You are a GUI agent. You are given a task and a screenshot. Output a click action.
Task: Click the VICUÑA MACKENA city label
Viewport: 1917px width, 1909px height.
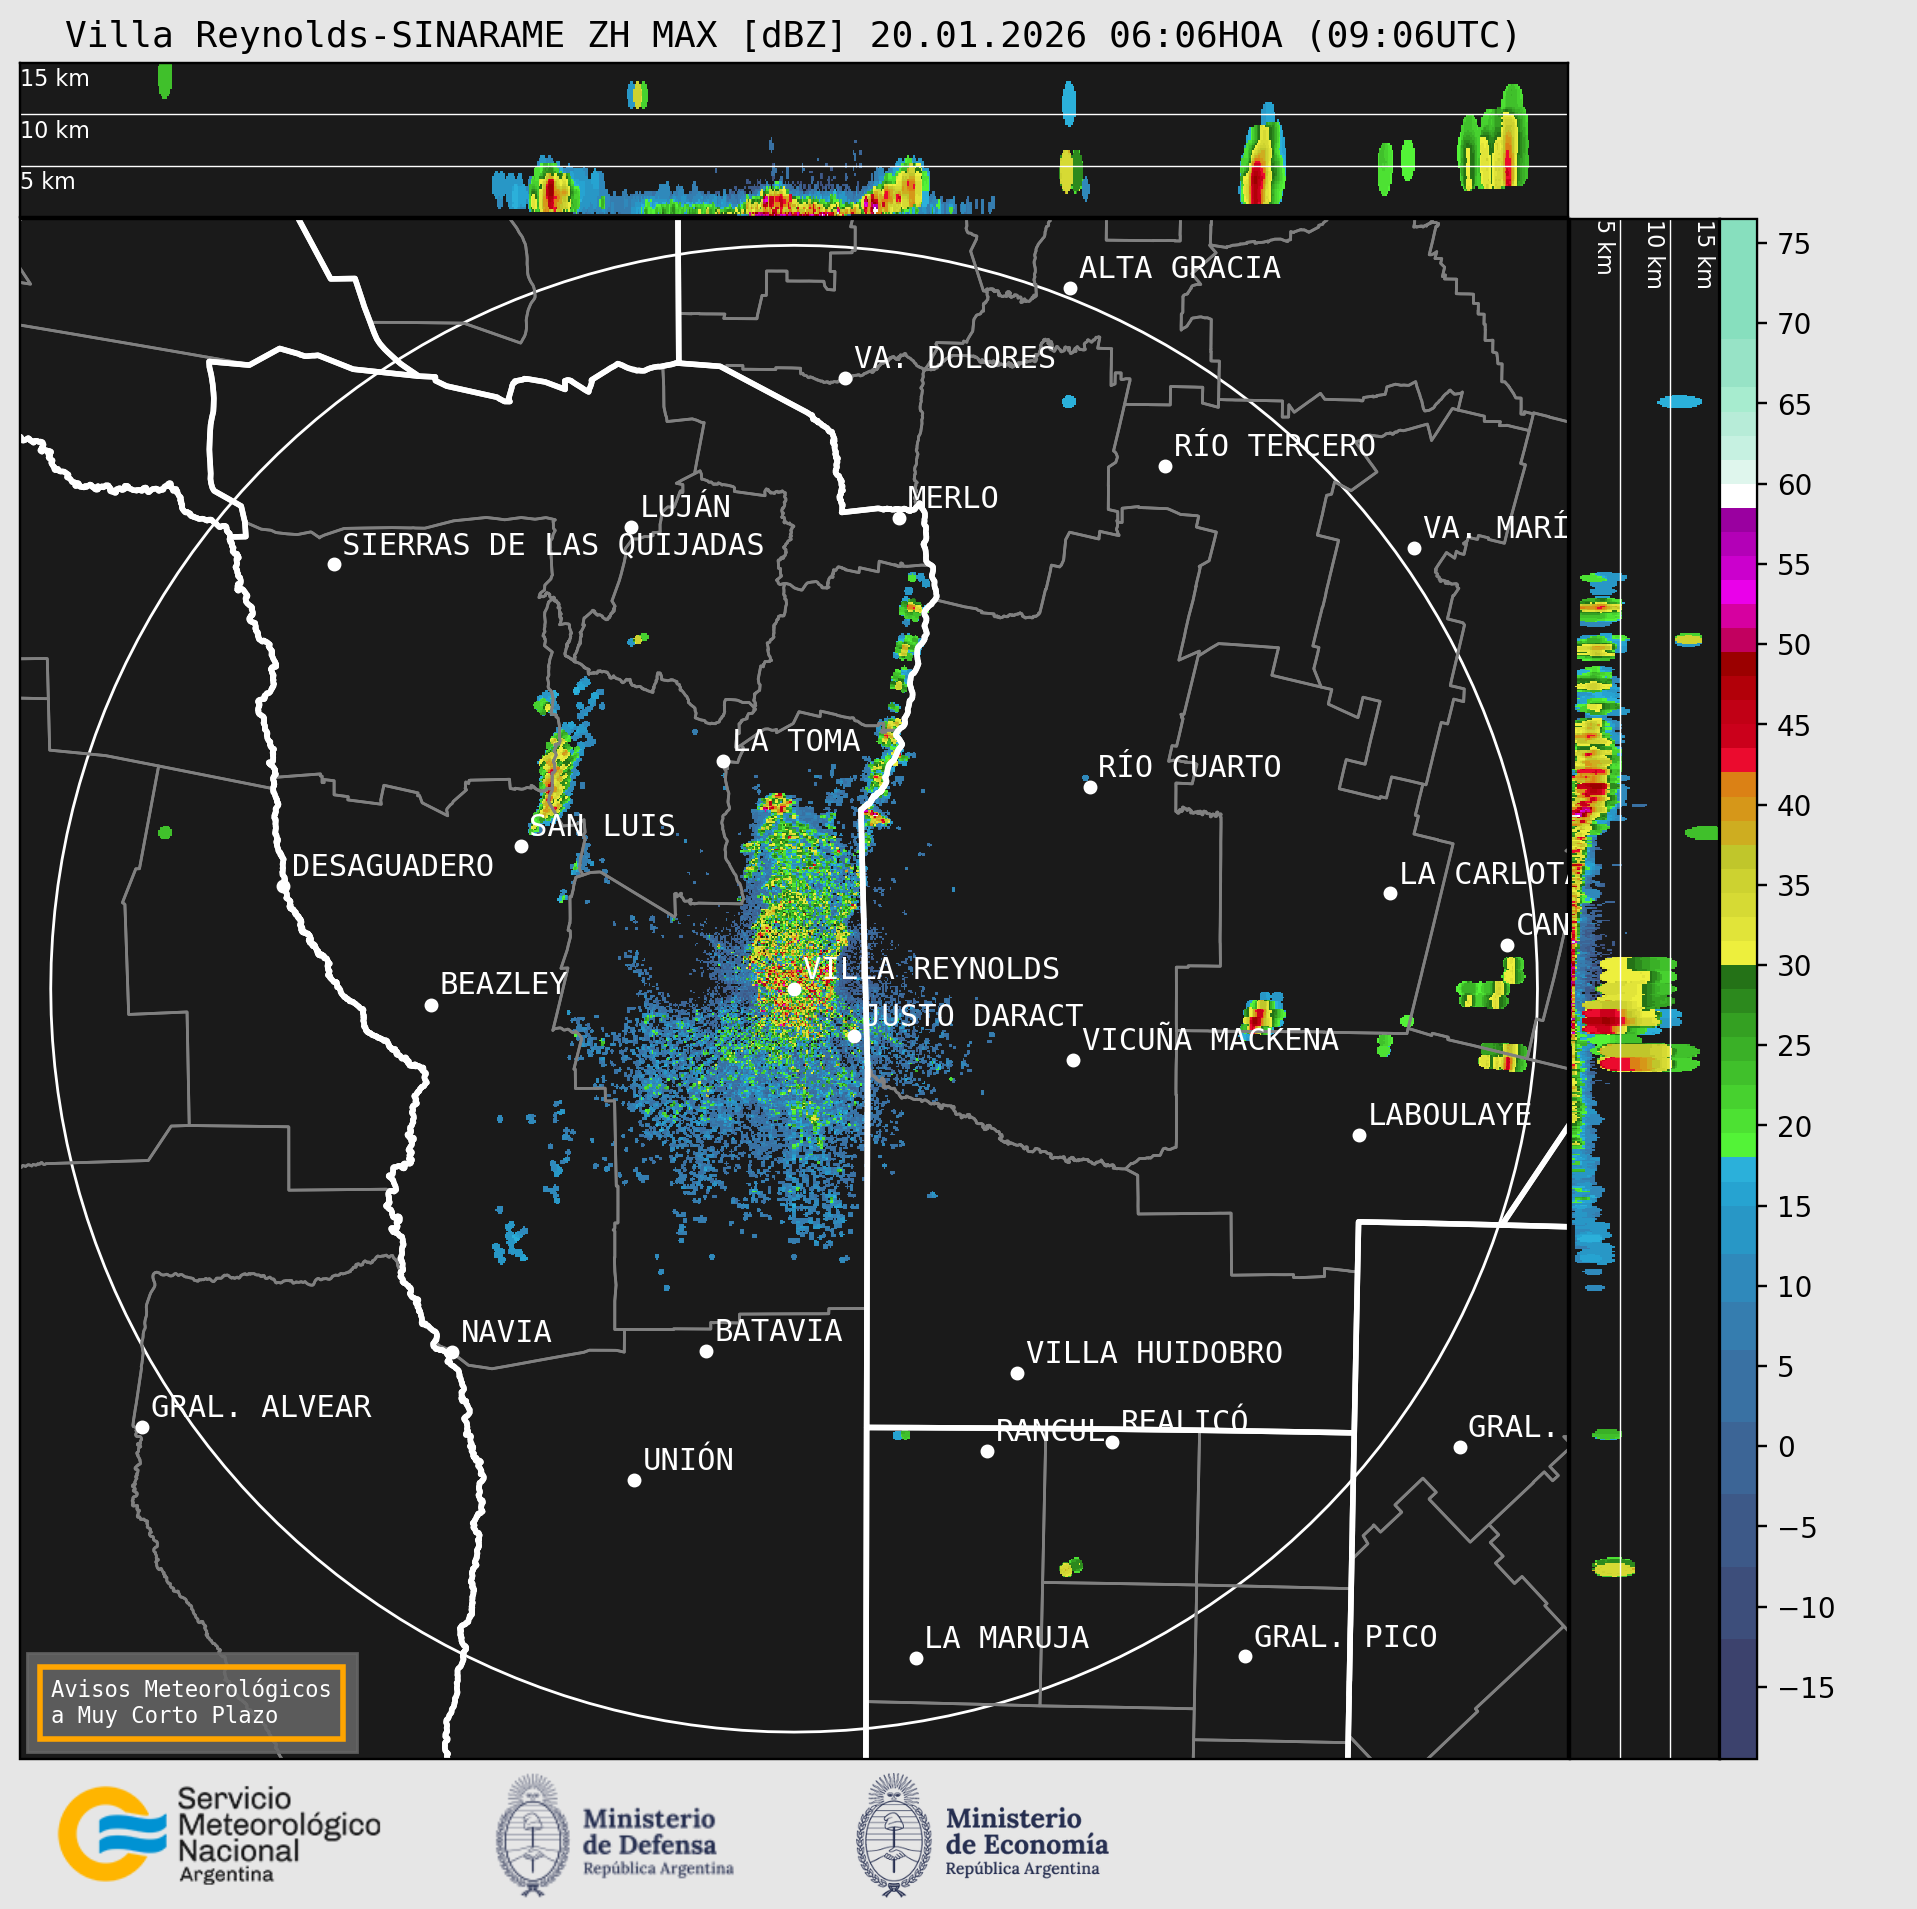point(1210,1040)
